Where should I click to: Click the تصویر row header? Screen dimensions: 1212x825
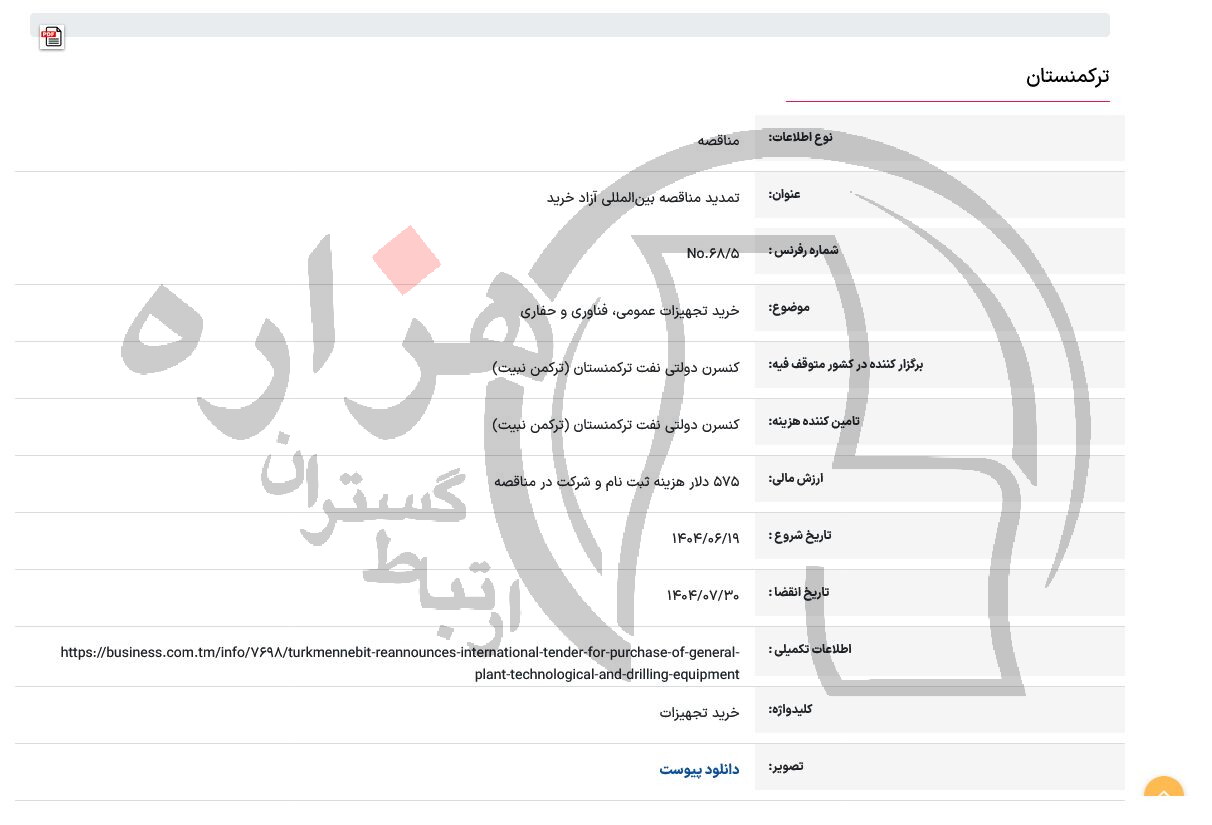(786, 767)
